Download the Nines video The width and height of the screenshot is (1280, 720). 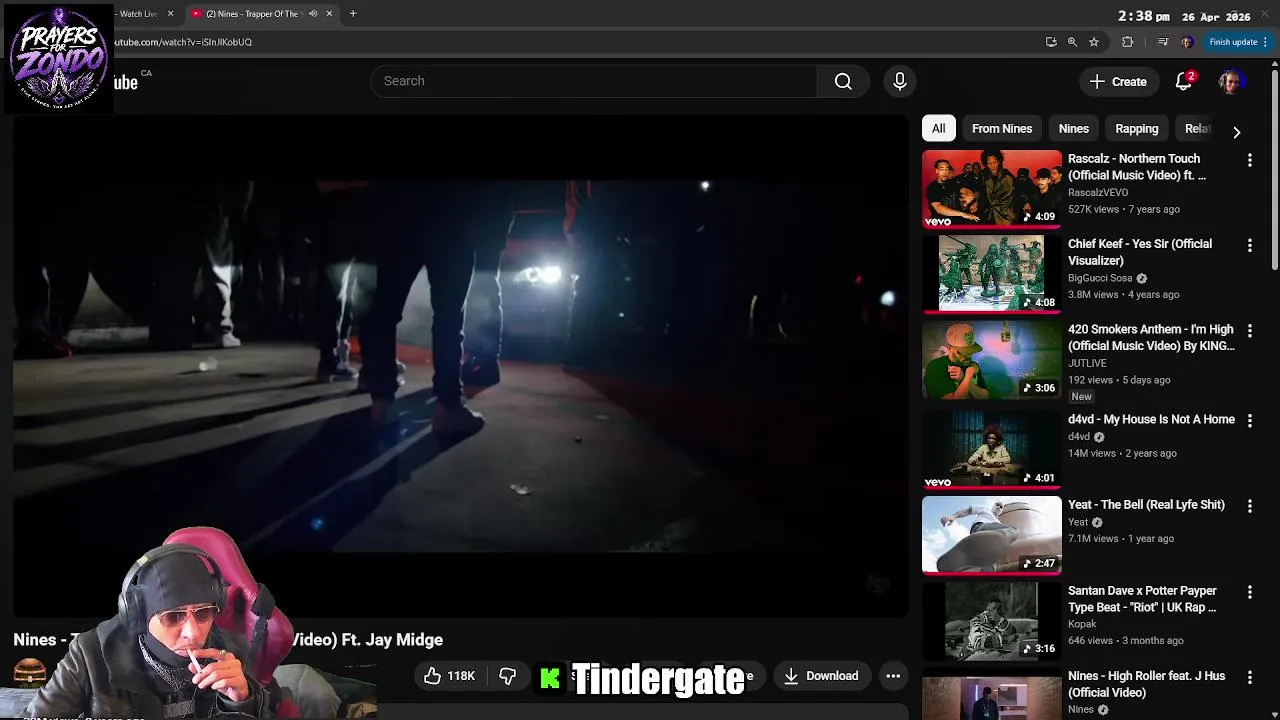(821, 676)
